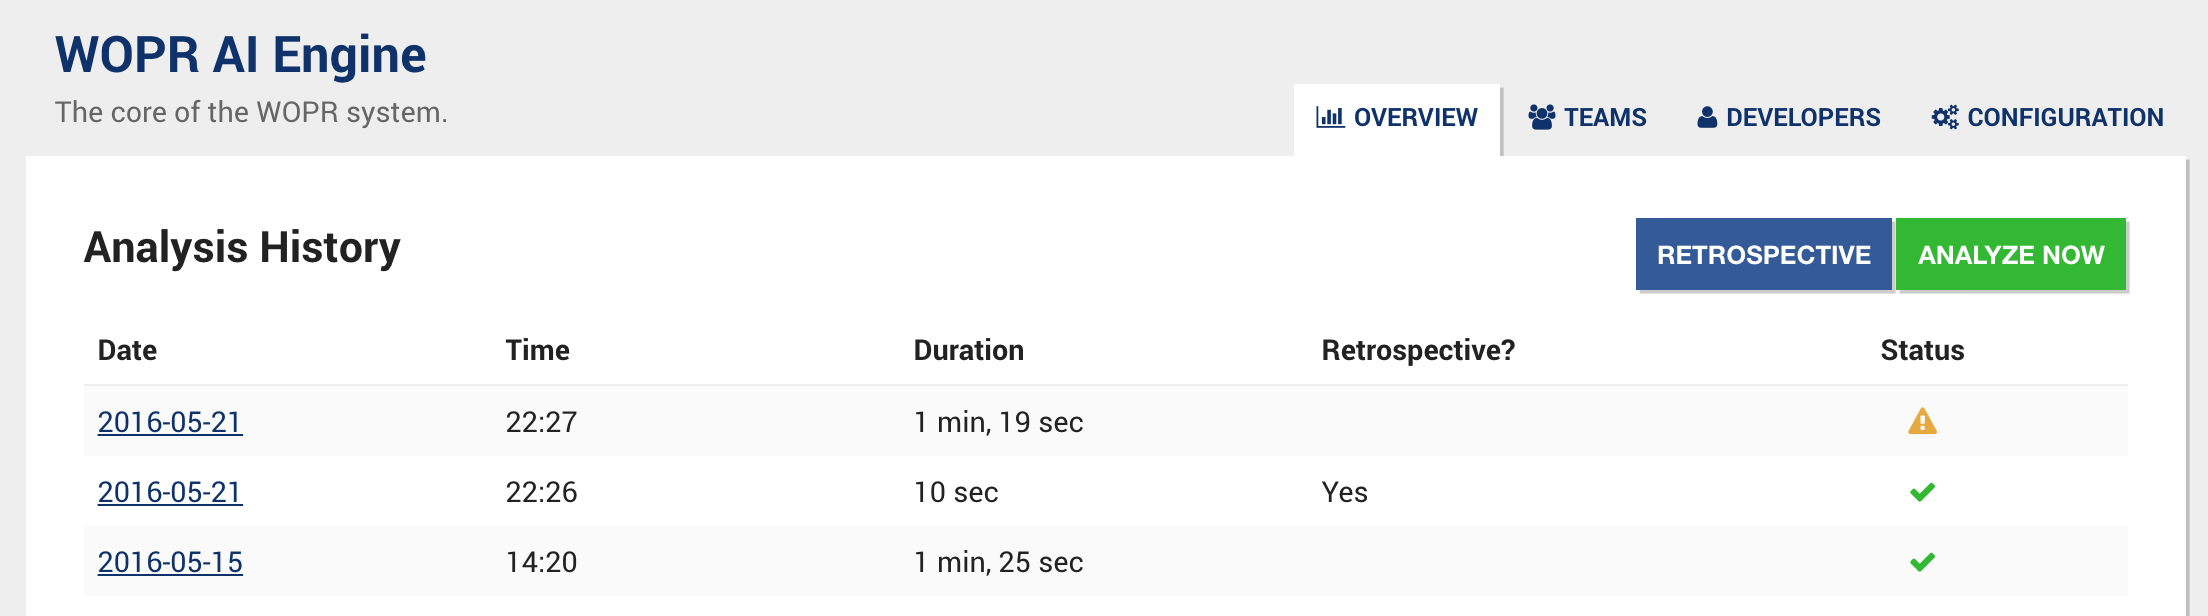
Task: Click the WOPR AI Engine project title
Action: coord(240,55)
